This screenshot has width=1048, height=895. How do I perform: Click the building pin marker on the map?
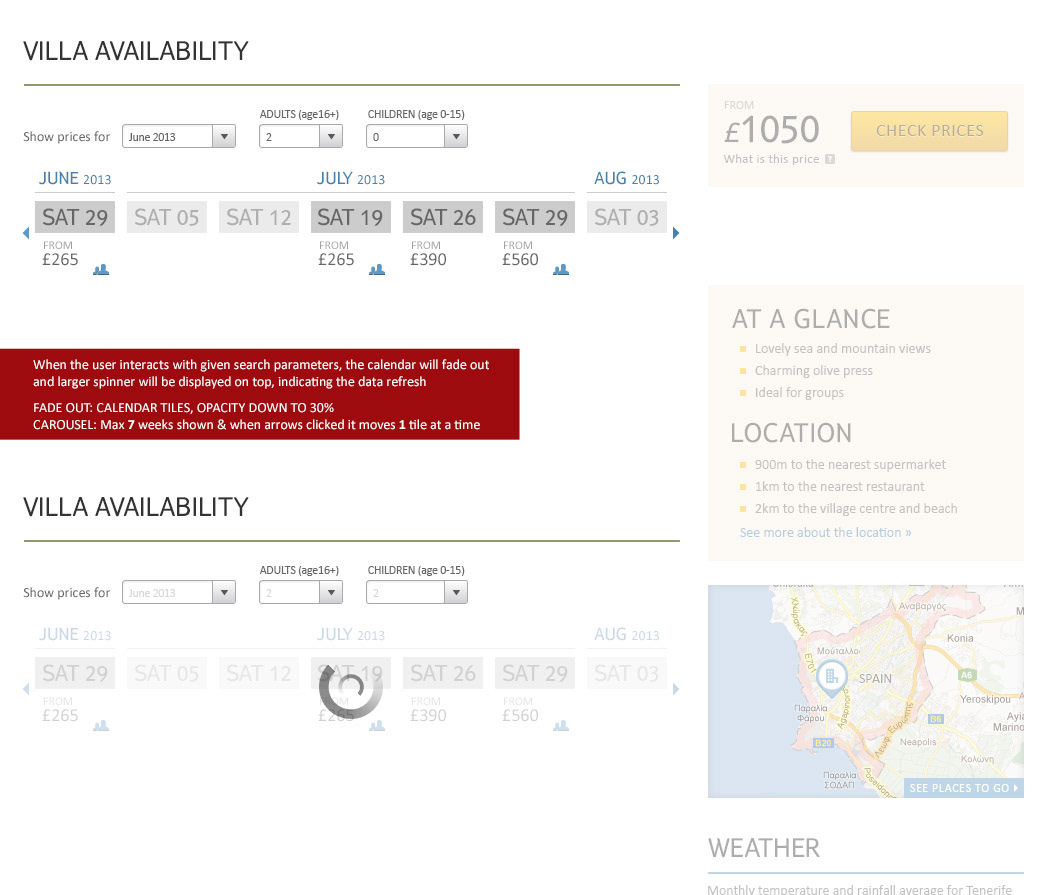coord(831,678)
